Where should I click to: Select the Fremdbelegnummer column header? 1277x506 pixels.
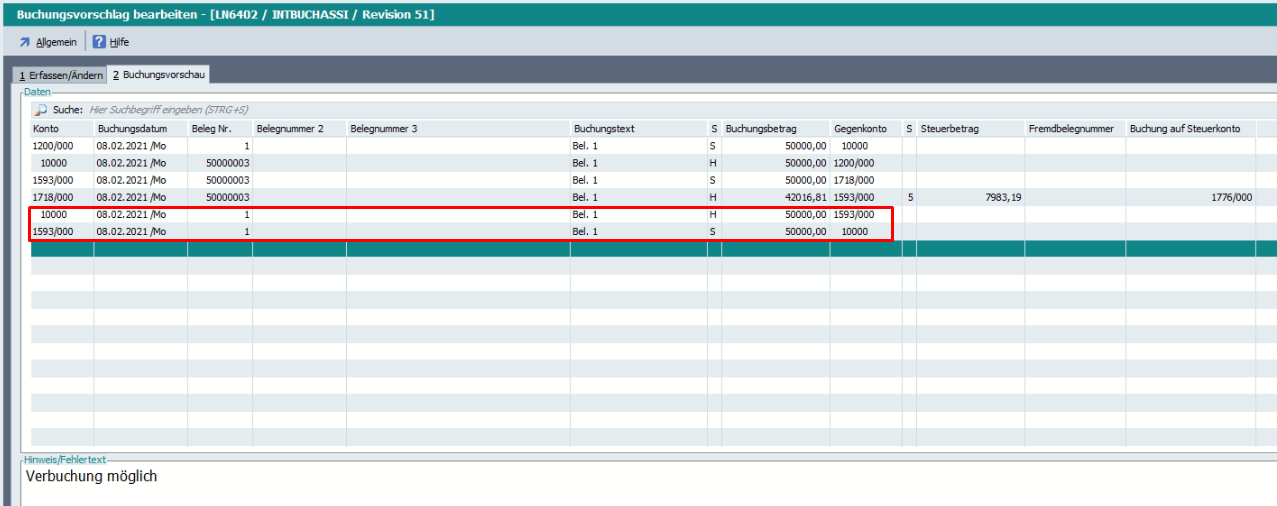pos(1071,129)
